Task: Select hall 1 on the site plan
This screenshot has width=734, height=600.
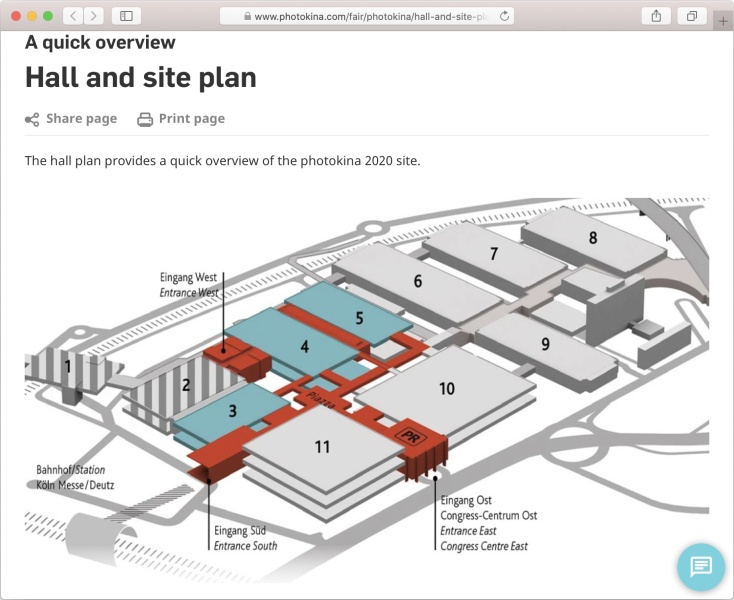Action: 68,367
